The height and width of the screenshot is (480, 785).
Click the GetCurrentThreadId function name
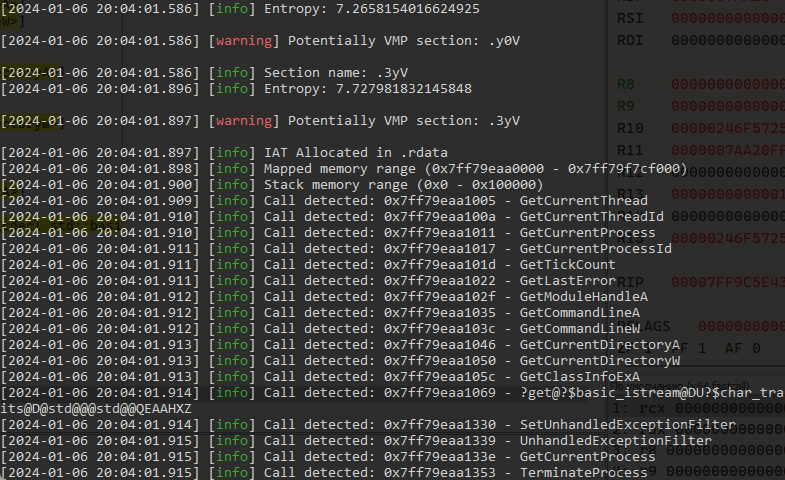coord(592,217)
